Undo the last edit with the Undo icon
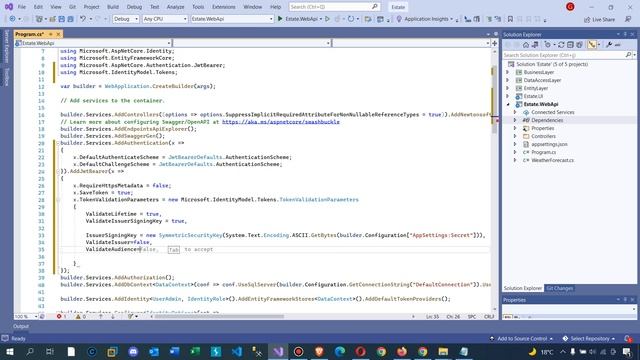Screen dimensions: 640x360 (83, 19)
